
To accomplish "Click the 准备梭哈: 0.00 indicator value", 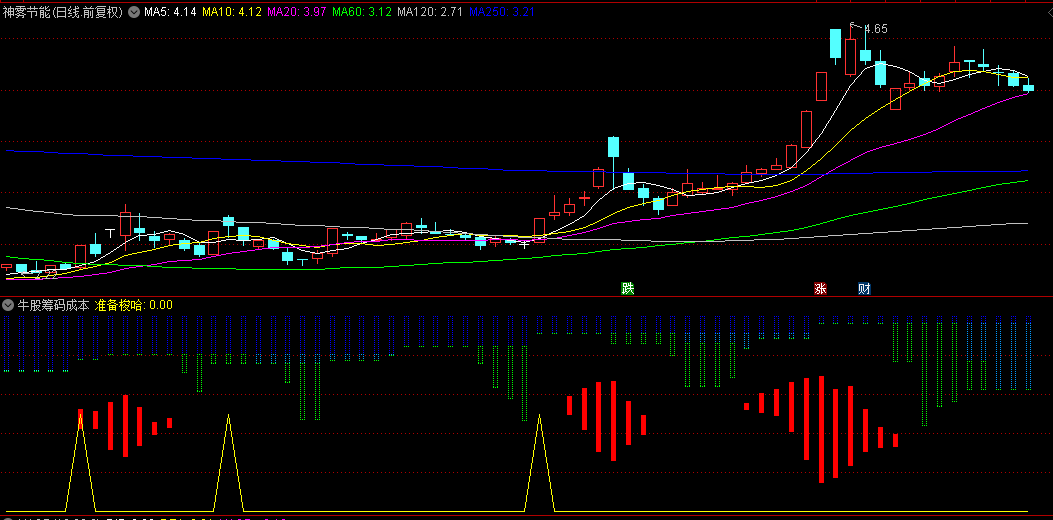I will coord(134,304).
